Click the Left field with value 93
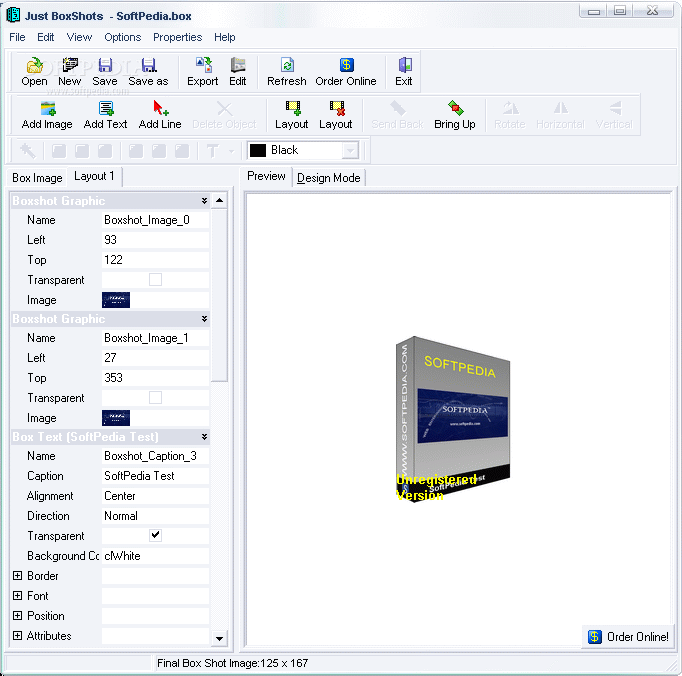 155,240
